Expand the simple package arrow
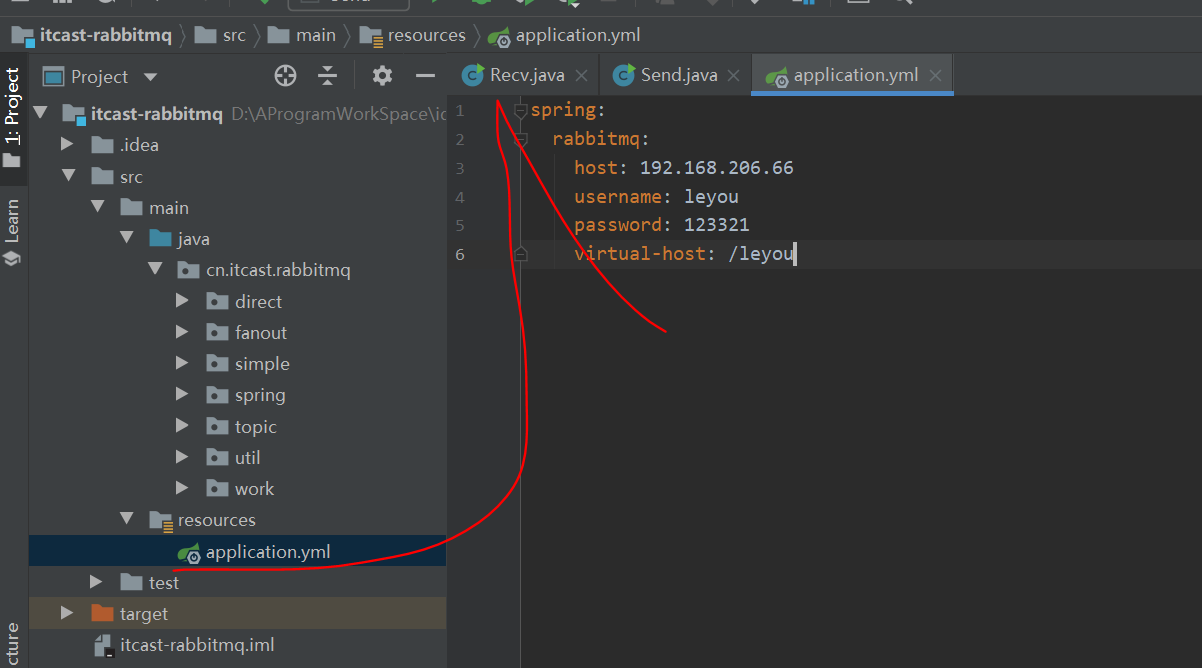Image resolution: width=1202 pixels, height=668 pixels. point(182,364)
